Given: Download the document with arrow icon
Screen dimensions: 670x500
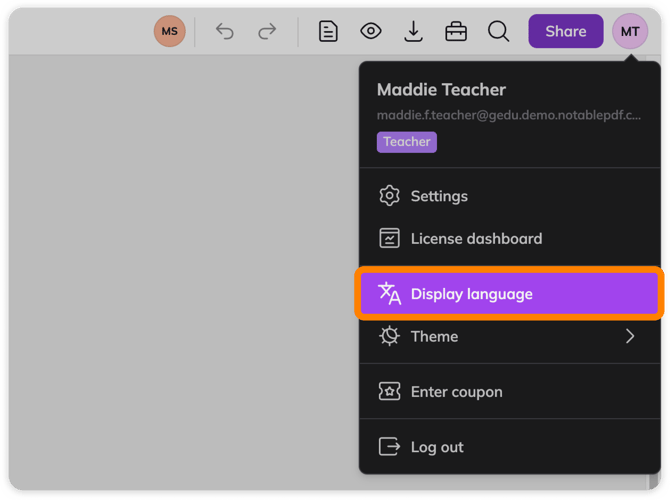Looking at the screenshot, I should [x=413, y=31].
